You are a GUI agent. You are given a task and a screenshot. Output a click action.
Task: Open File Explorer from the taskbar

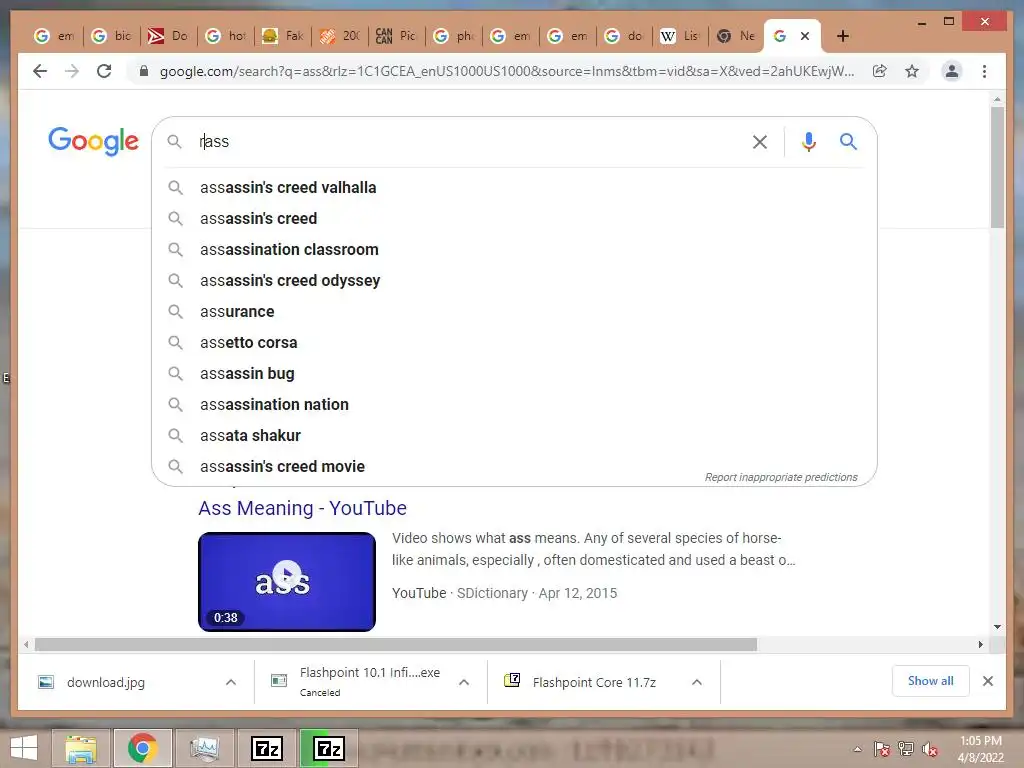coord(80,748)
